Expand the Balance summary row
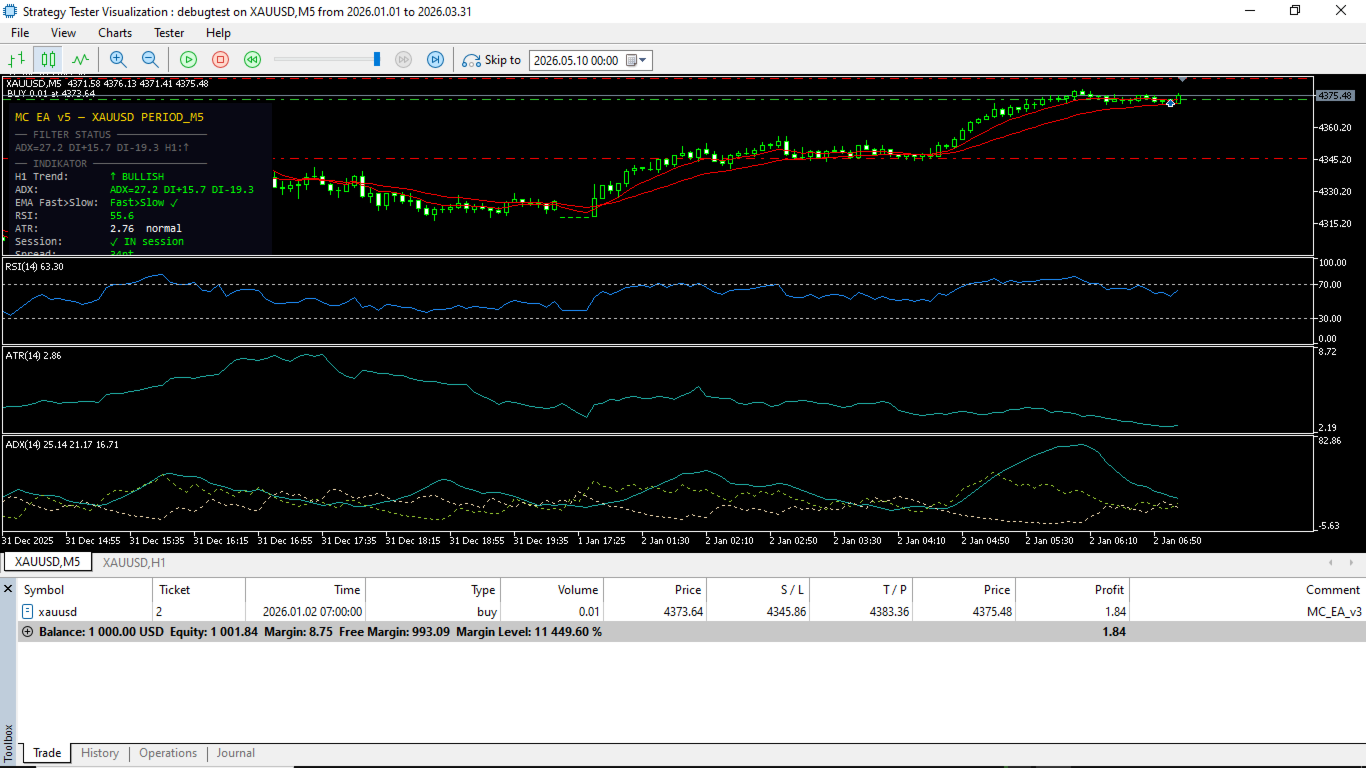Image resolution: width=1366 pixels, height=768 pixels. tap(27, 632)
